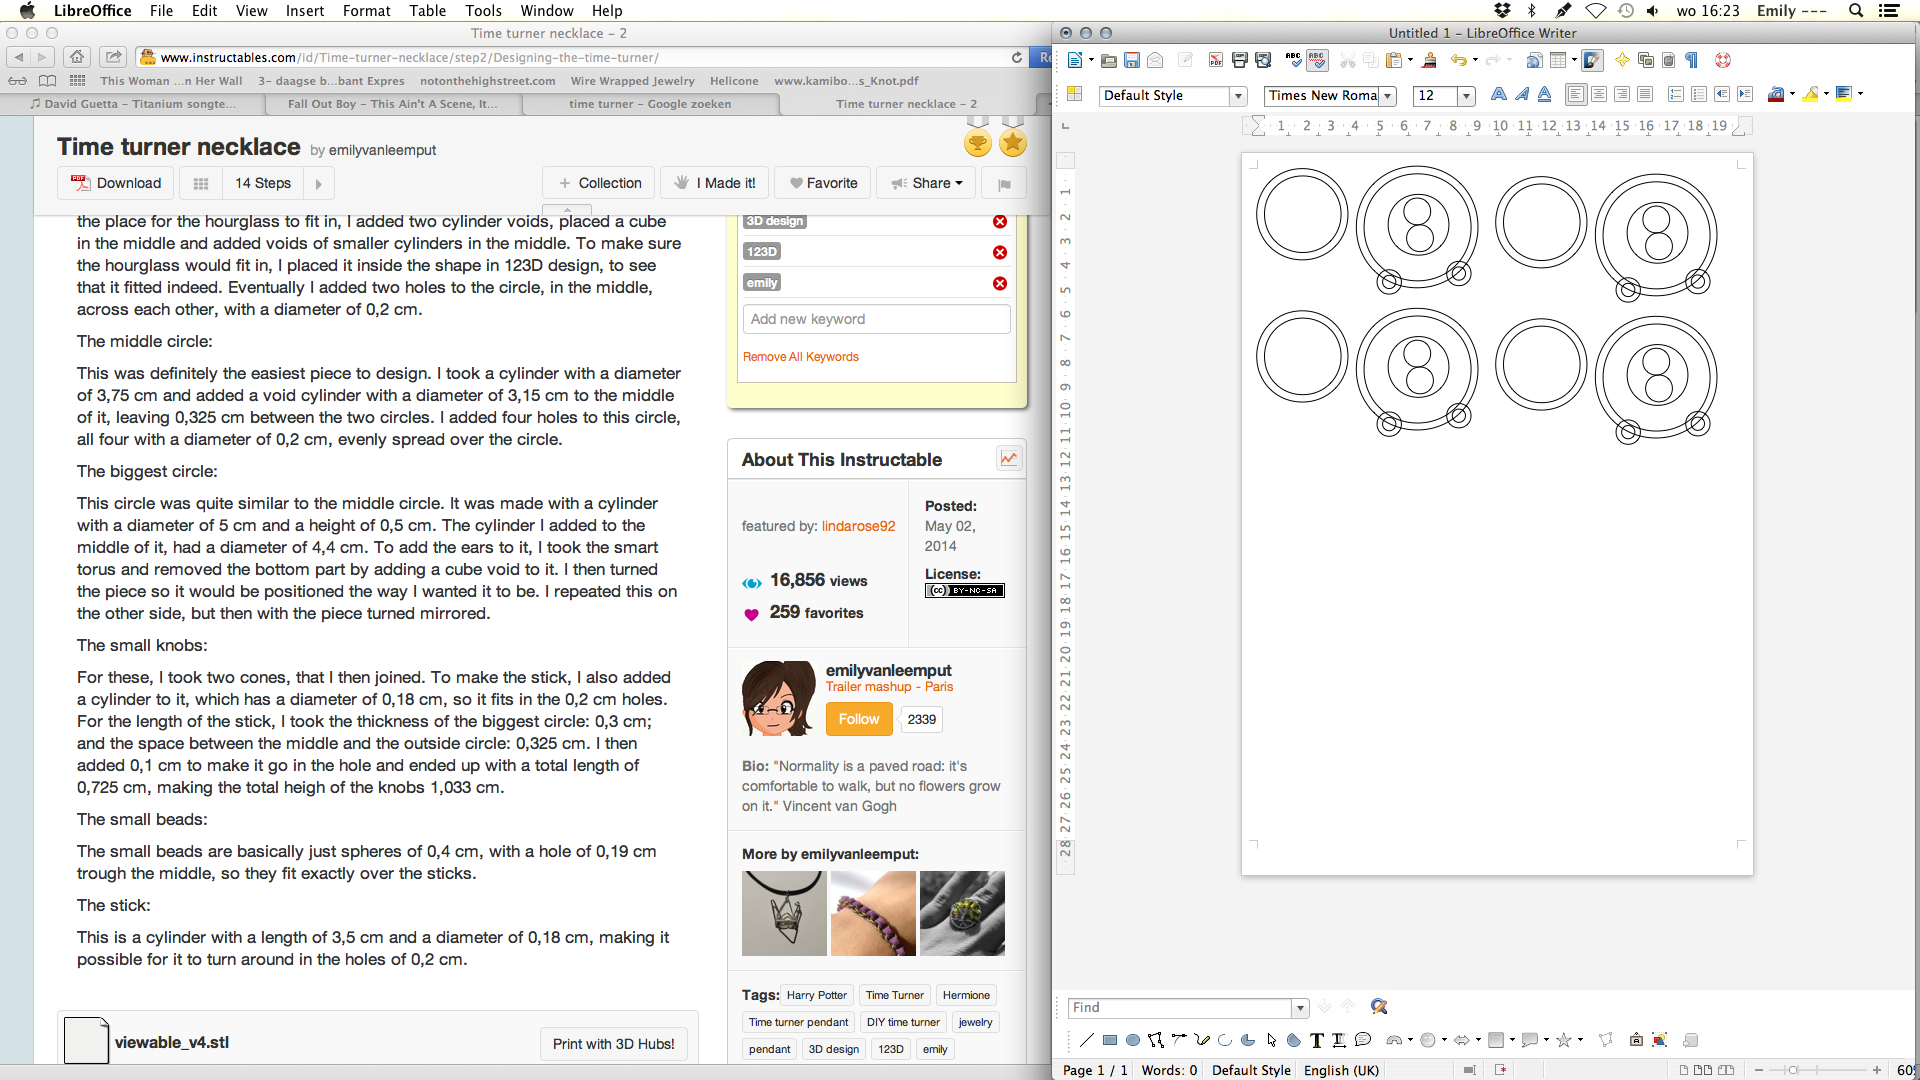This screenshot has height=1080, width=1920.
Task: Click the viewable_v4.stl file thumbnail
Action: click(x=83, y=1042)
